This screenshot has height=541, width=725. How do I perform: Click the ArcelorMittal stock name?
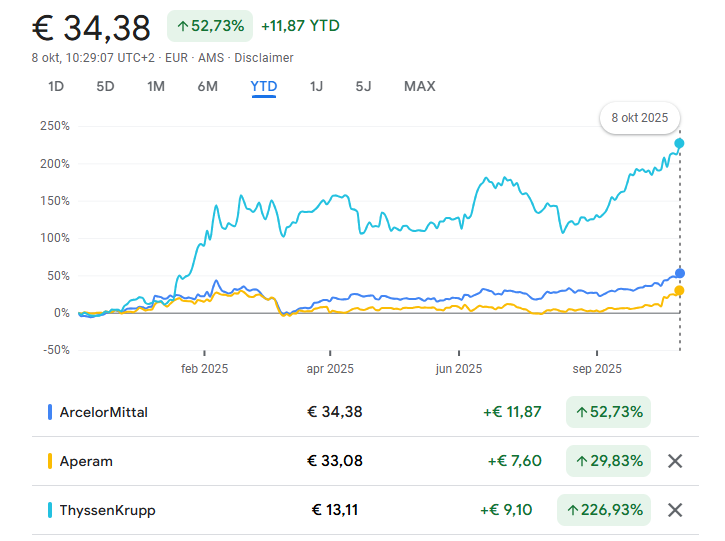(103, 412)
